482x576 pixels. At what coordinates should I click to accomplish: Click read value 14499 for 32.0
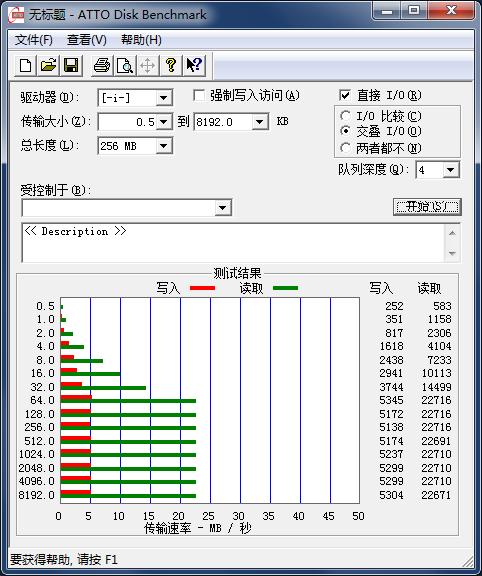point(436,387)
